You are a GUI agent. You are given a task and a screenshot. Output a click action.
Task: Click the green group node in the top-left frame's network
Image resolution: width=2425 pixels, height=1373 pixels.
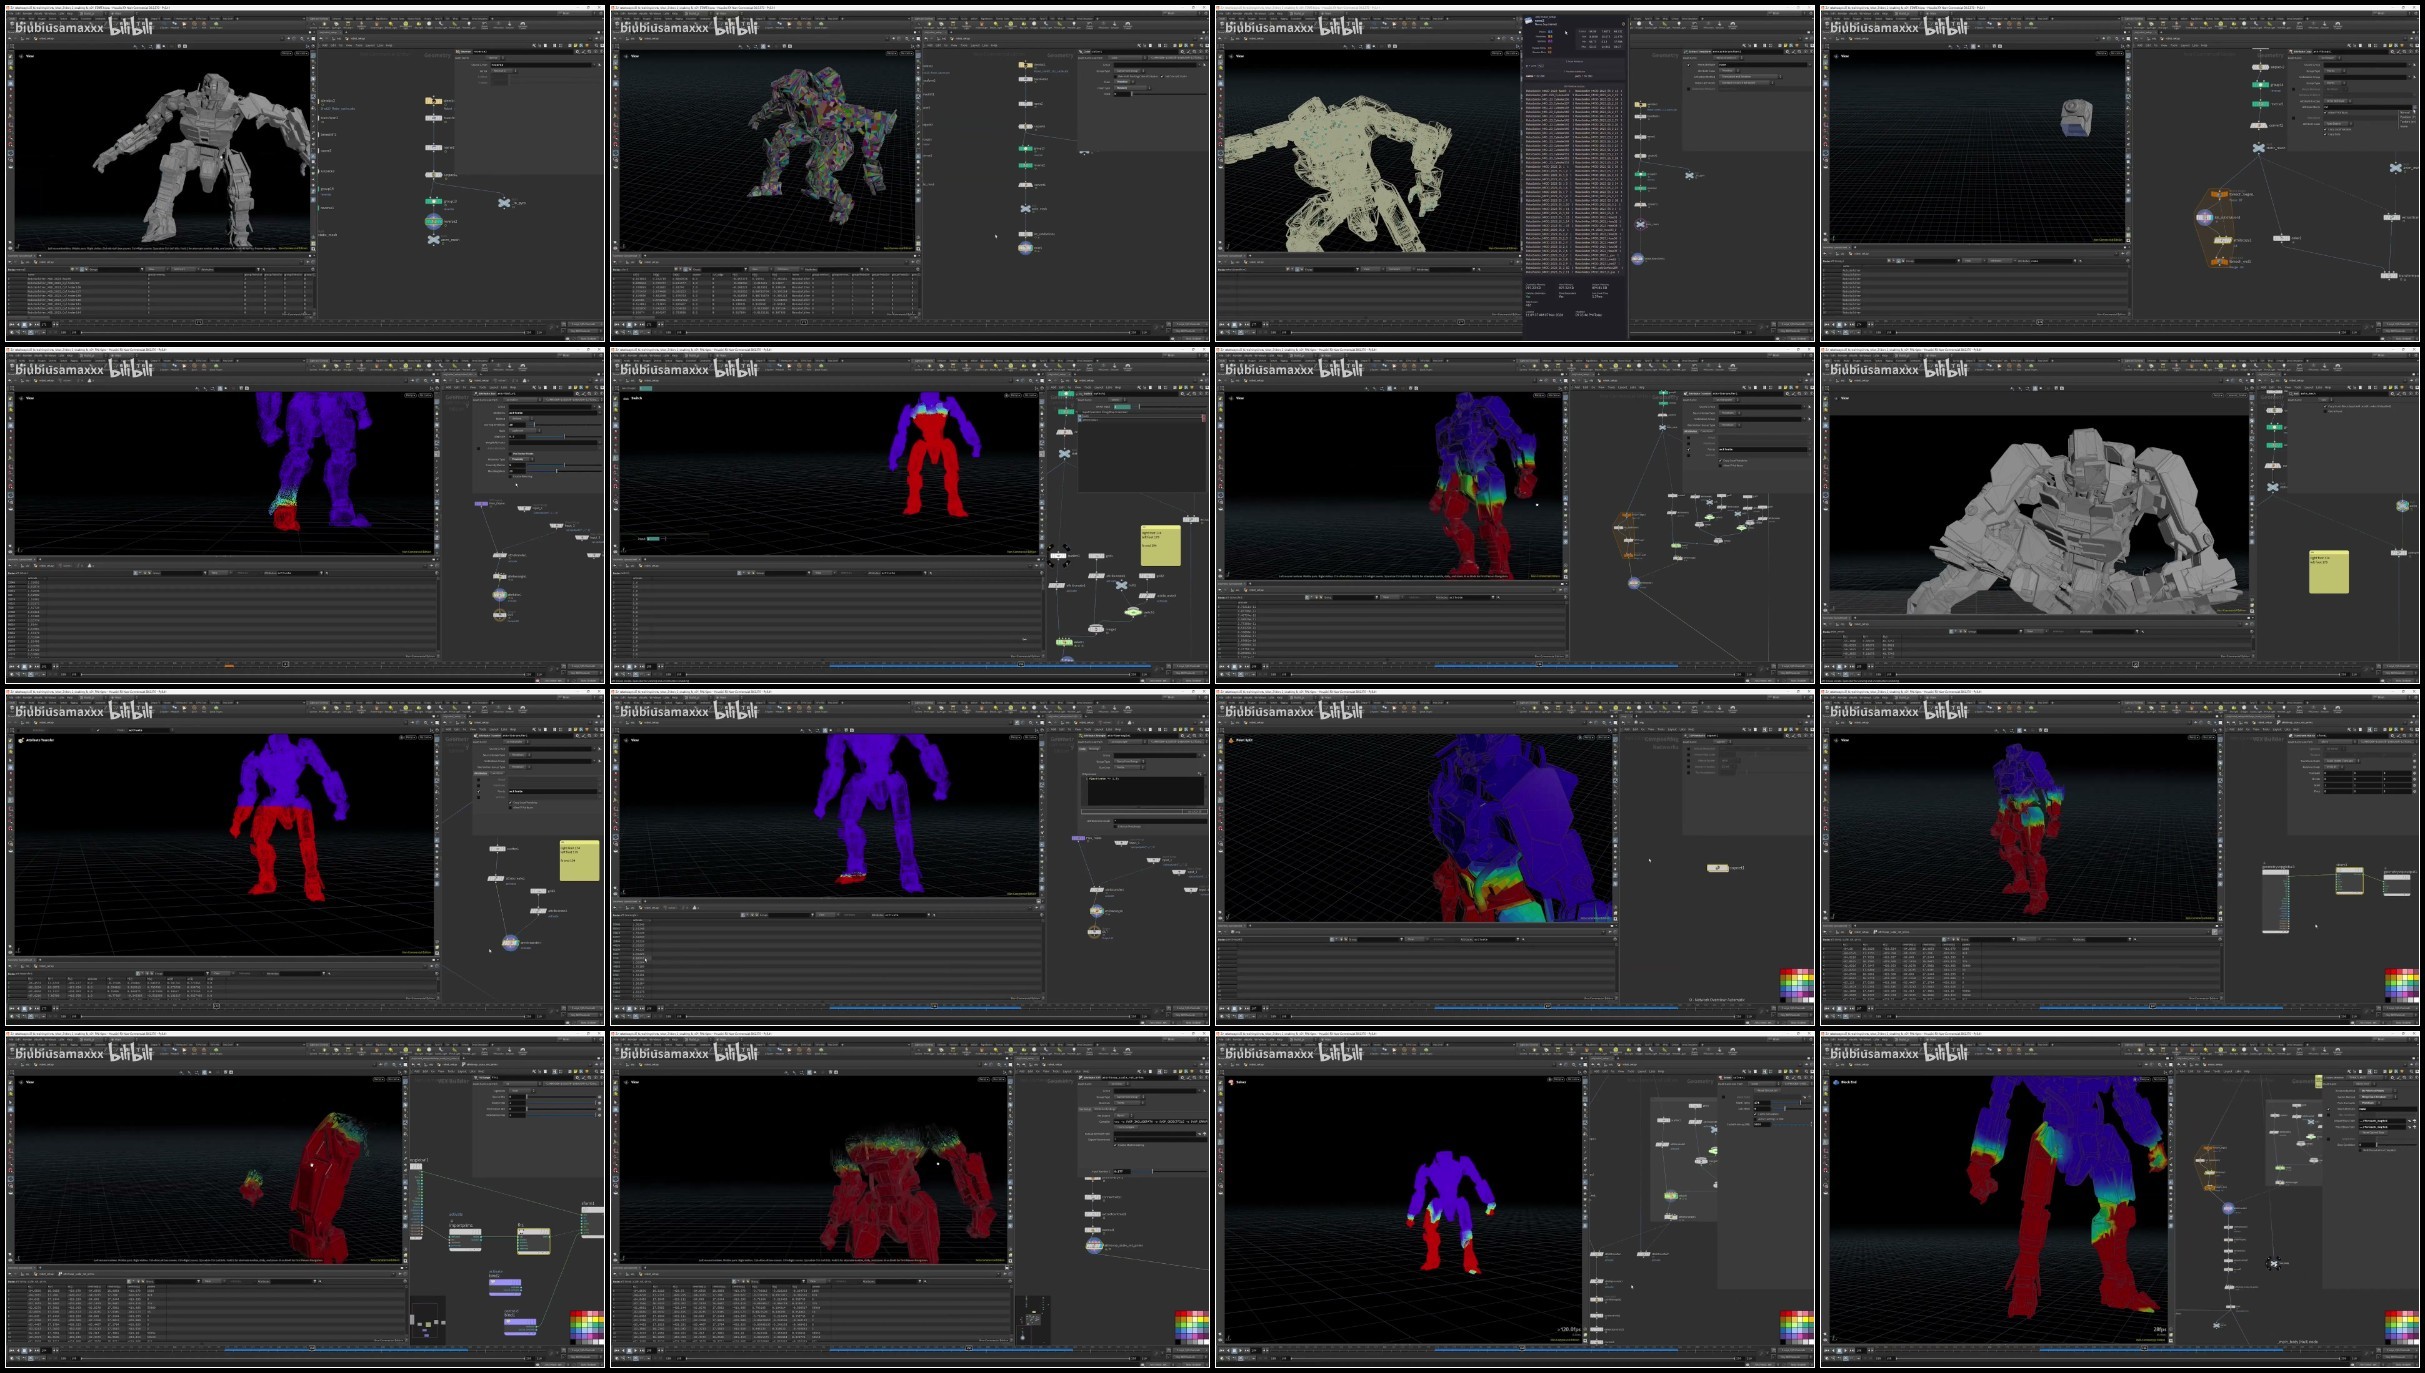click(x=433, y=201)
